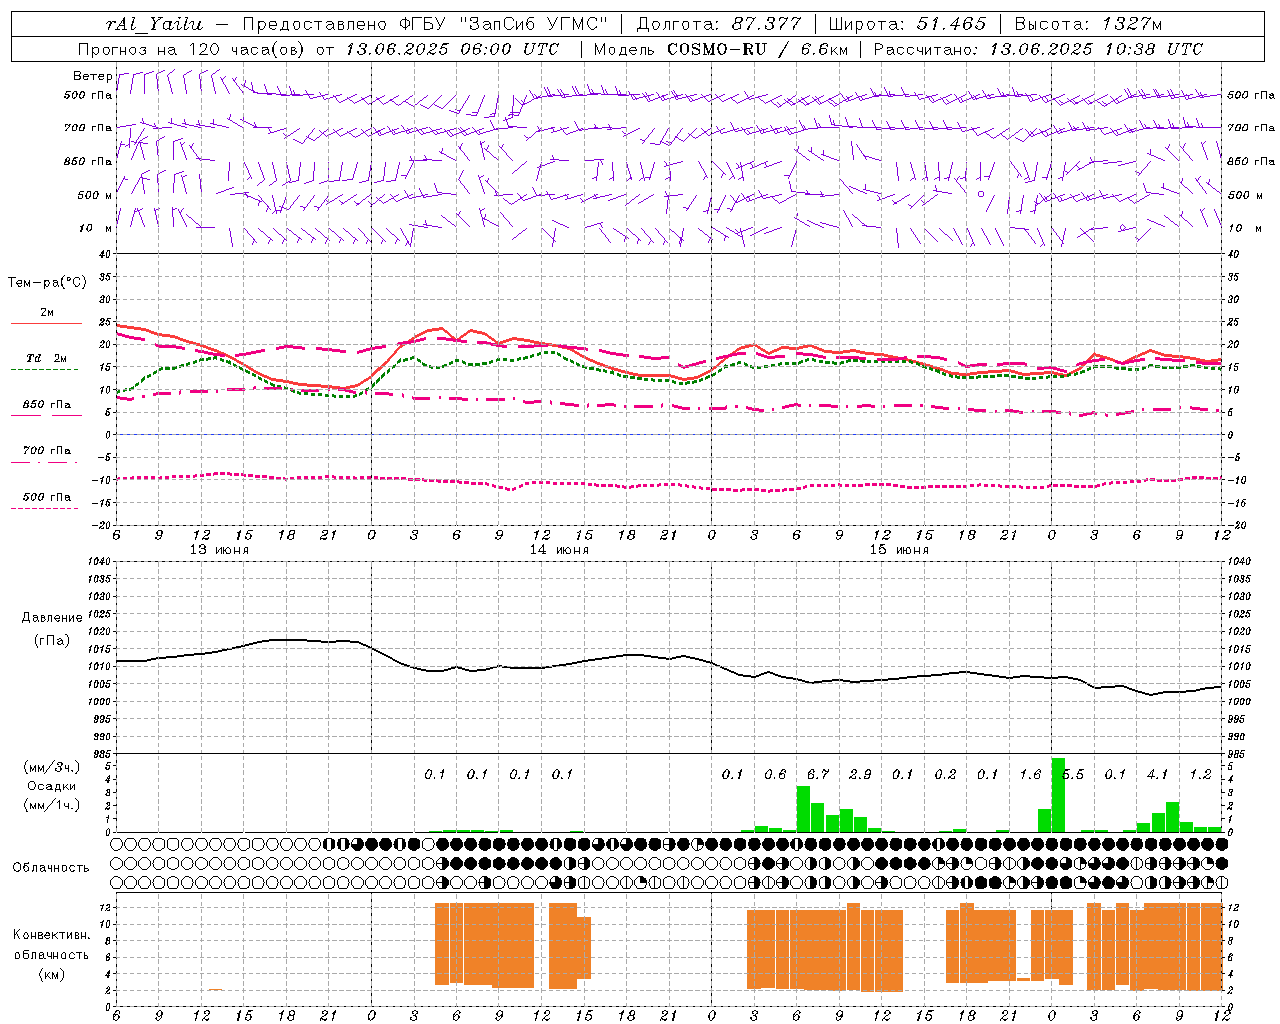1280x1024 pixels.
Task: Click the tallest green precipitation bar
Action: pyautogui.click(x=1058, y=795)
